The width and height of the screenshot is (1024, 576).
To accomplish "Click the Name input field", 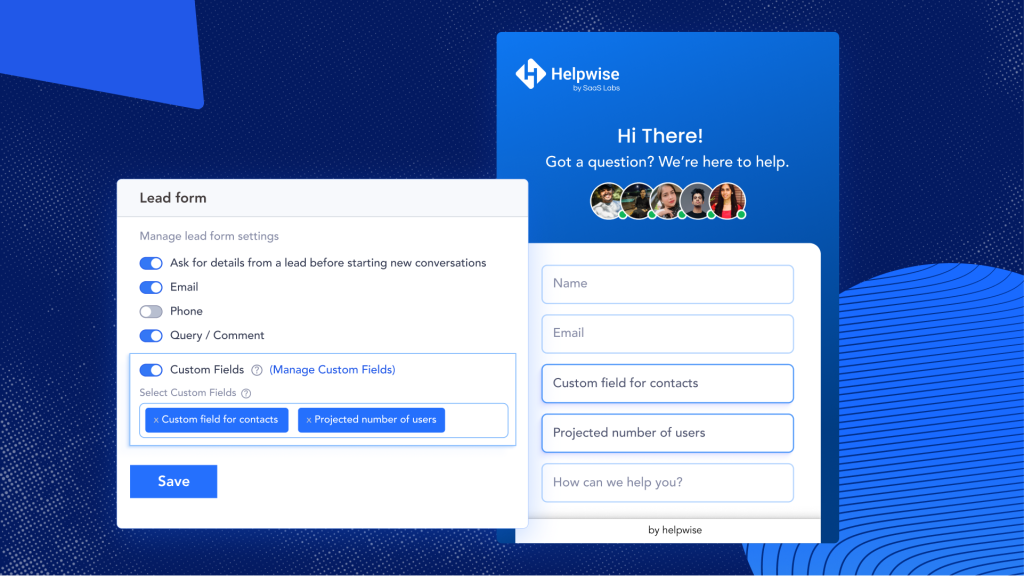I will coord(667,284).
